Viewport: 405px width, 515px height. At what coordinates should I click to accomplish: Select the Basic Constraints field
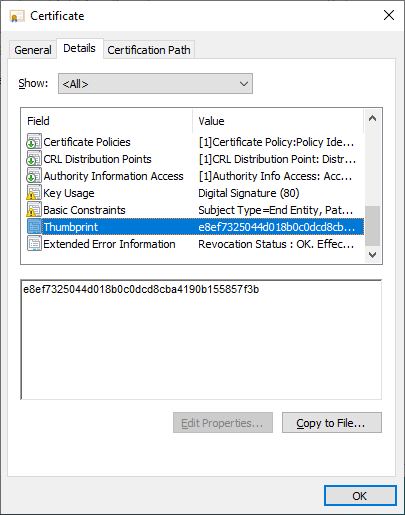pyautogui.click(x=84, y=210)
